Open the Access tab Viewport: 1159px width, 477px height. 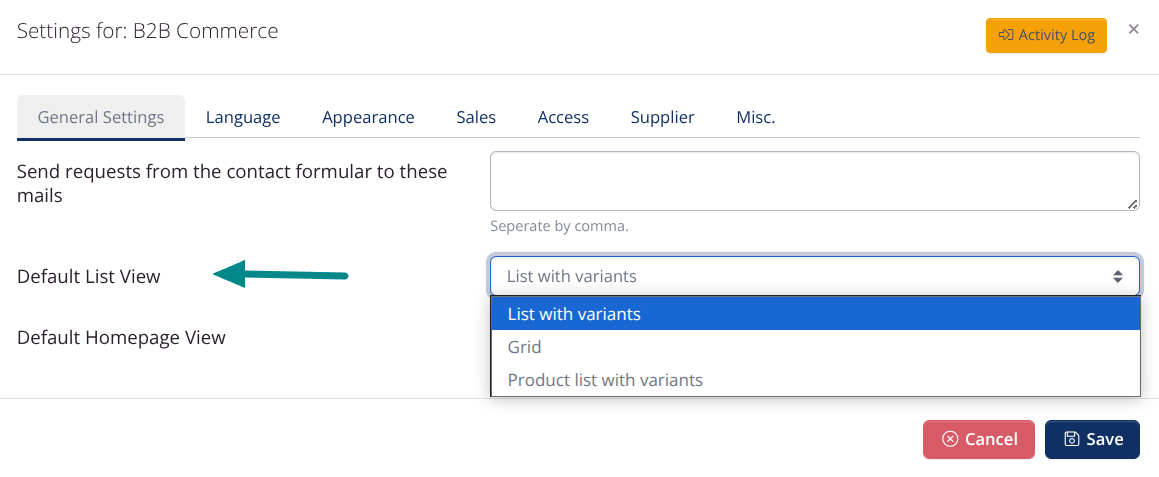coord(563,117)
